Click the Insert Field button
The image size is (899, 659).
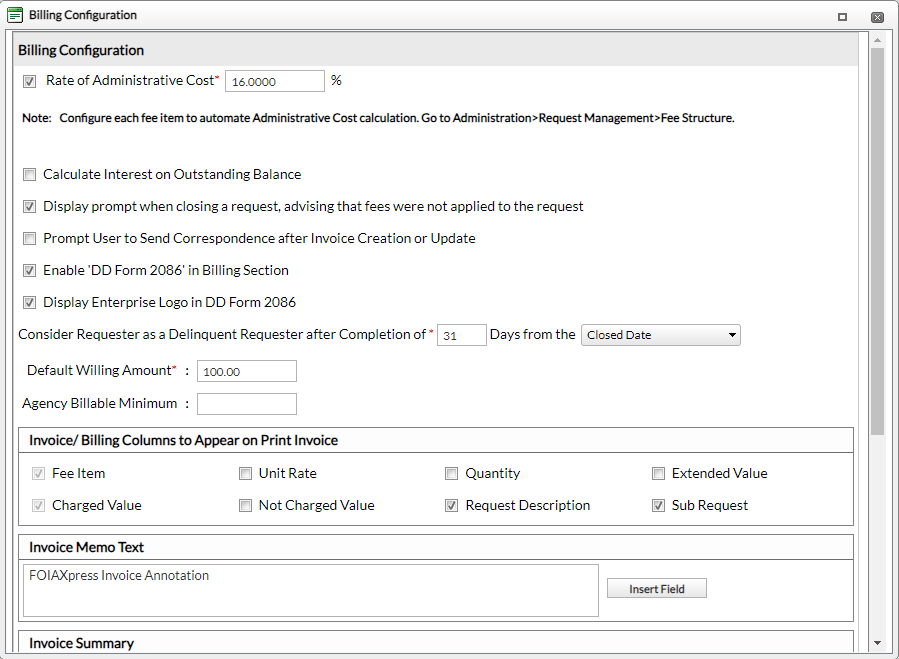coord(656,588)
